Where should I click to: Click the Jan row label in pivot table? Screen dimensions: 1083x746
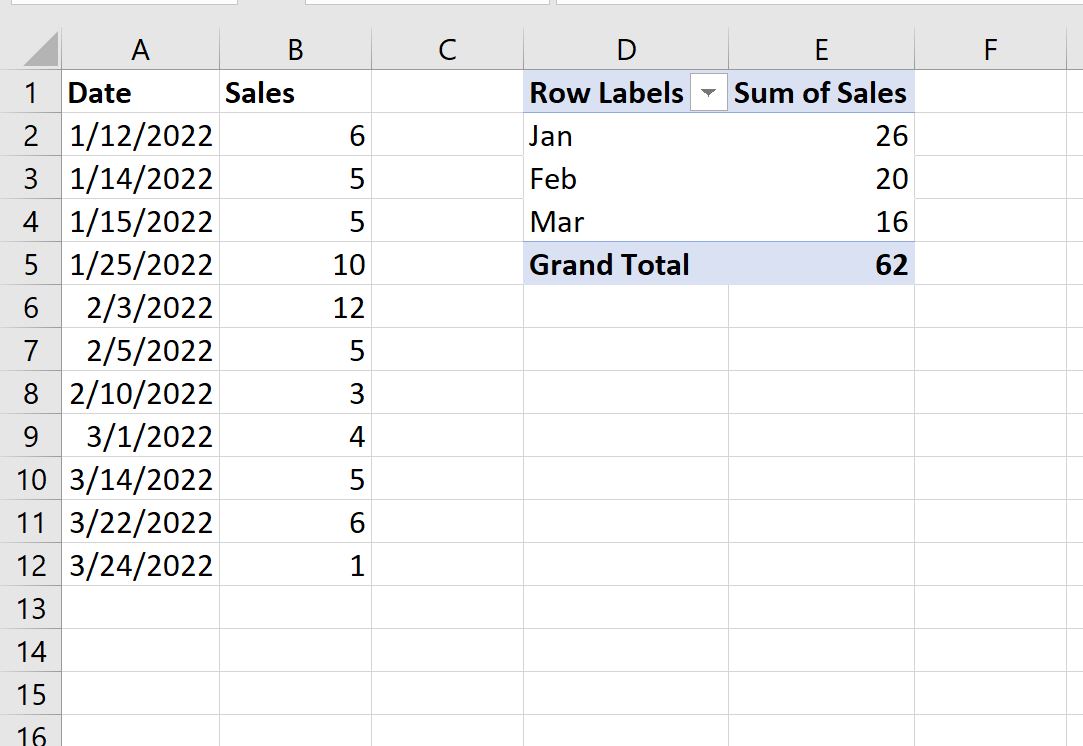point(625,136)
